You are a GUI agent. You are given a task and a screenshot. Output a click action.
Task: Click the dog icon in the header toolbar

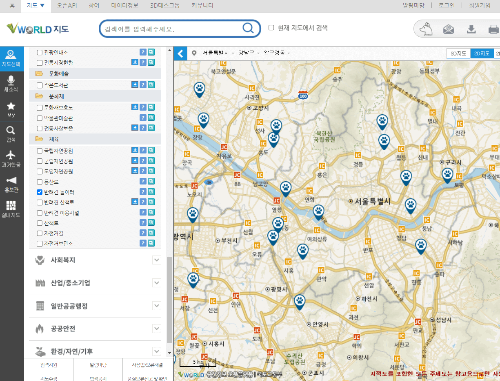click(x=426, y=29)
